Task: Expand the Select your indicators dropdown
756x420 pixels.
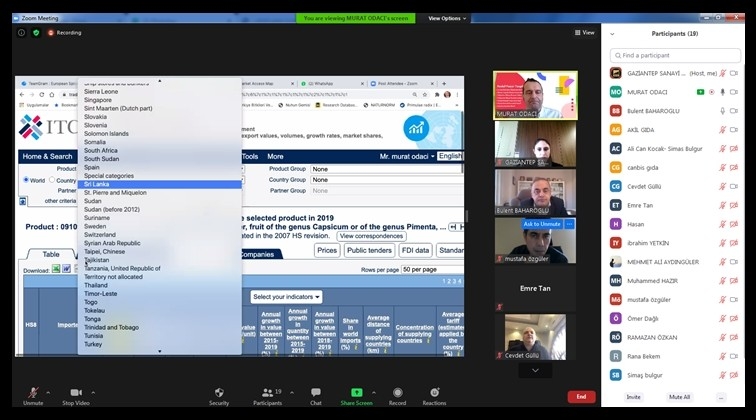Action: click(x=287, y=297)
